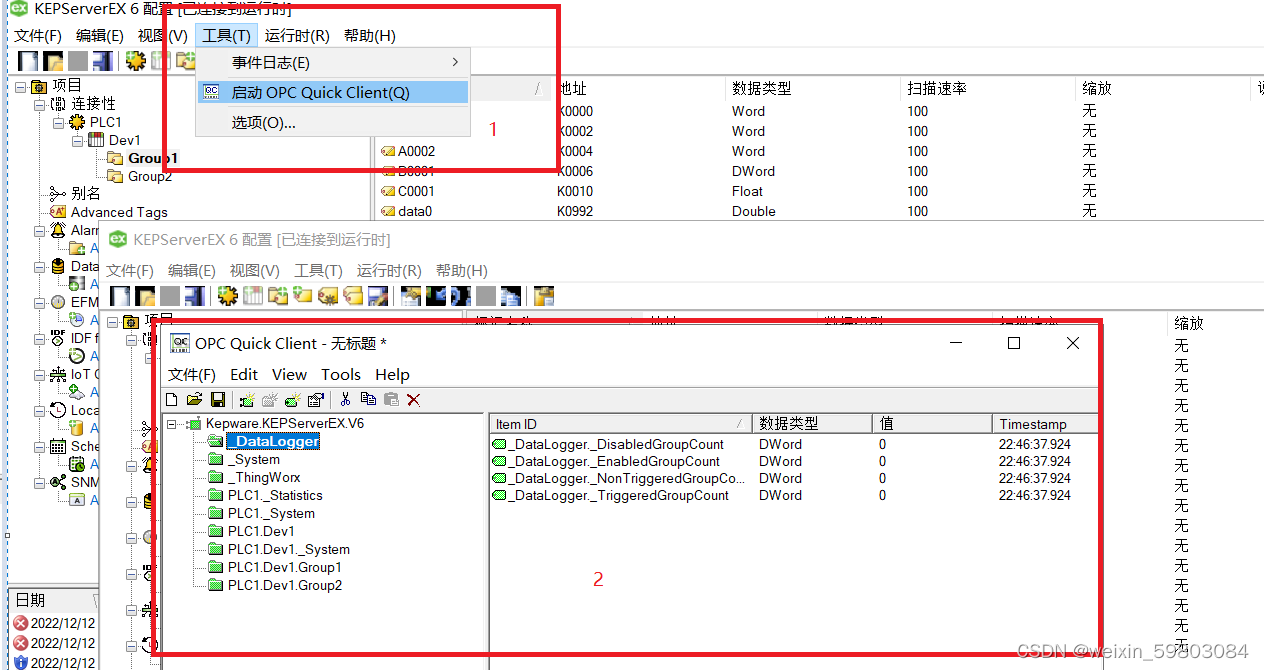
Task: Click the New Group icon in Quick Client toolbar
Action: [270, 398]
